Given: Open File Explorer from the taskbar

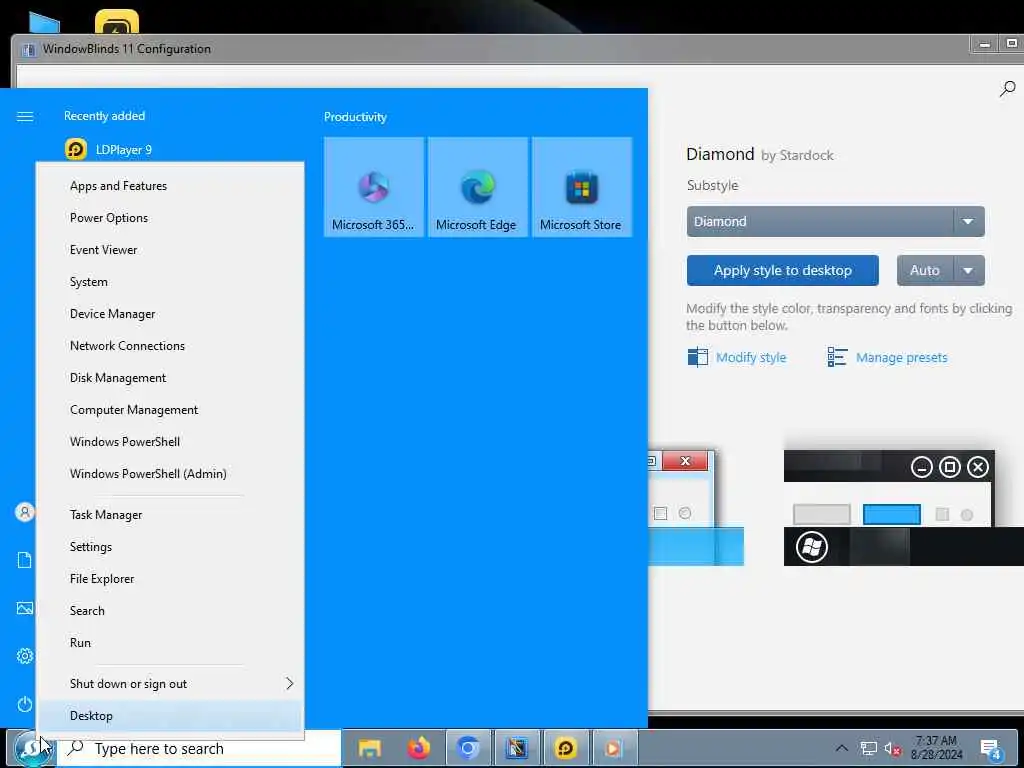Looking at the screenshot, I should point(370,748).
